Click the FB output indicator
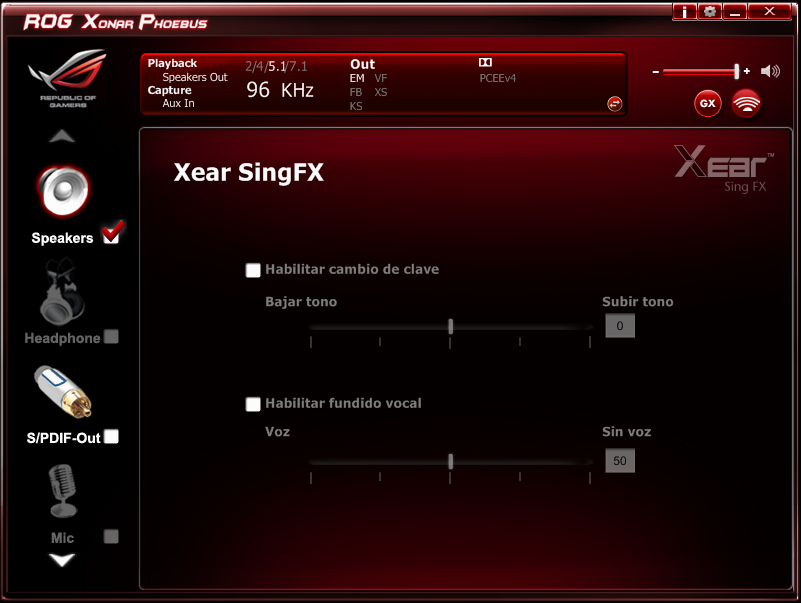The image size is (801, 603). [x=356, y=92]
